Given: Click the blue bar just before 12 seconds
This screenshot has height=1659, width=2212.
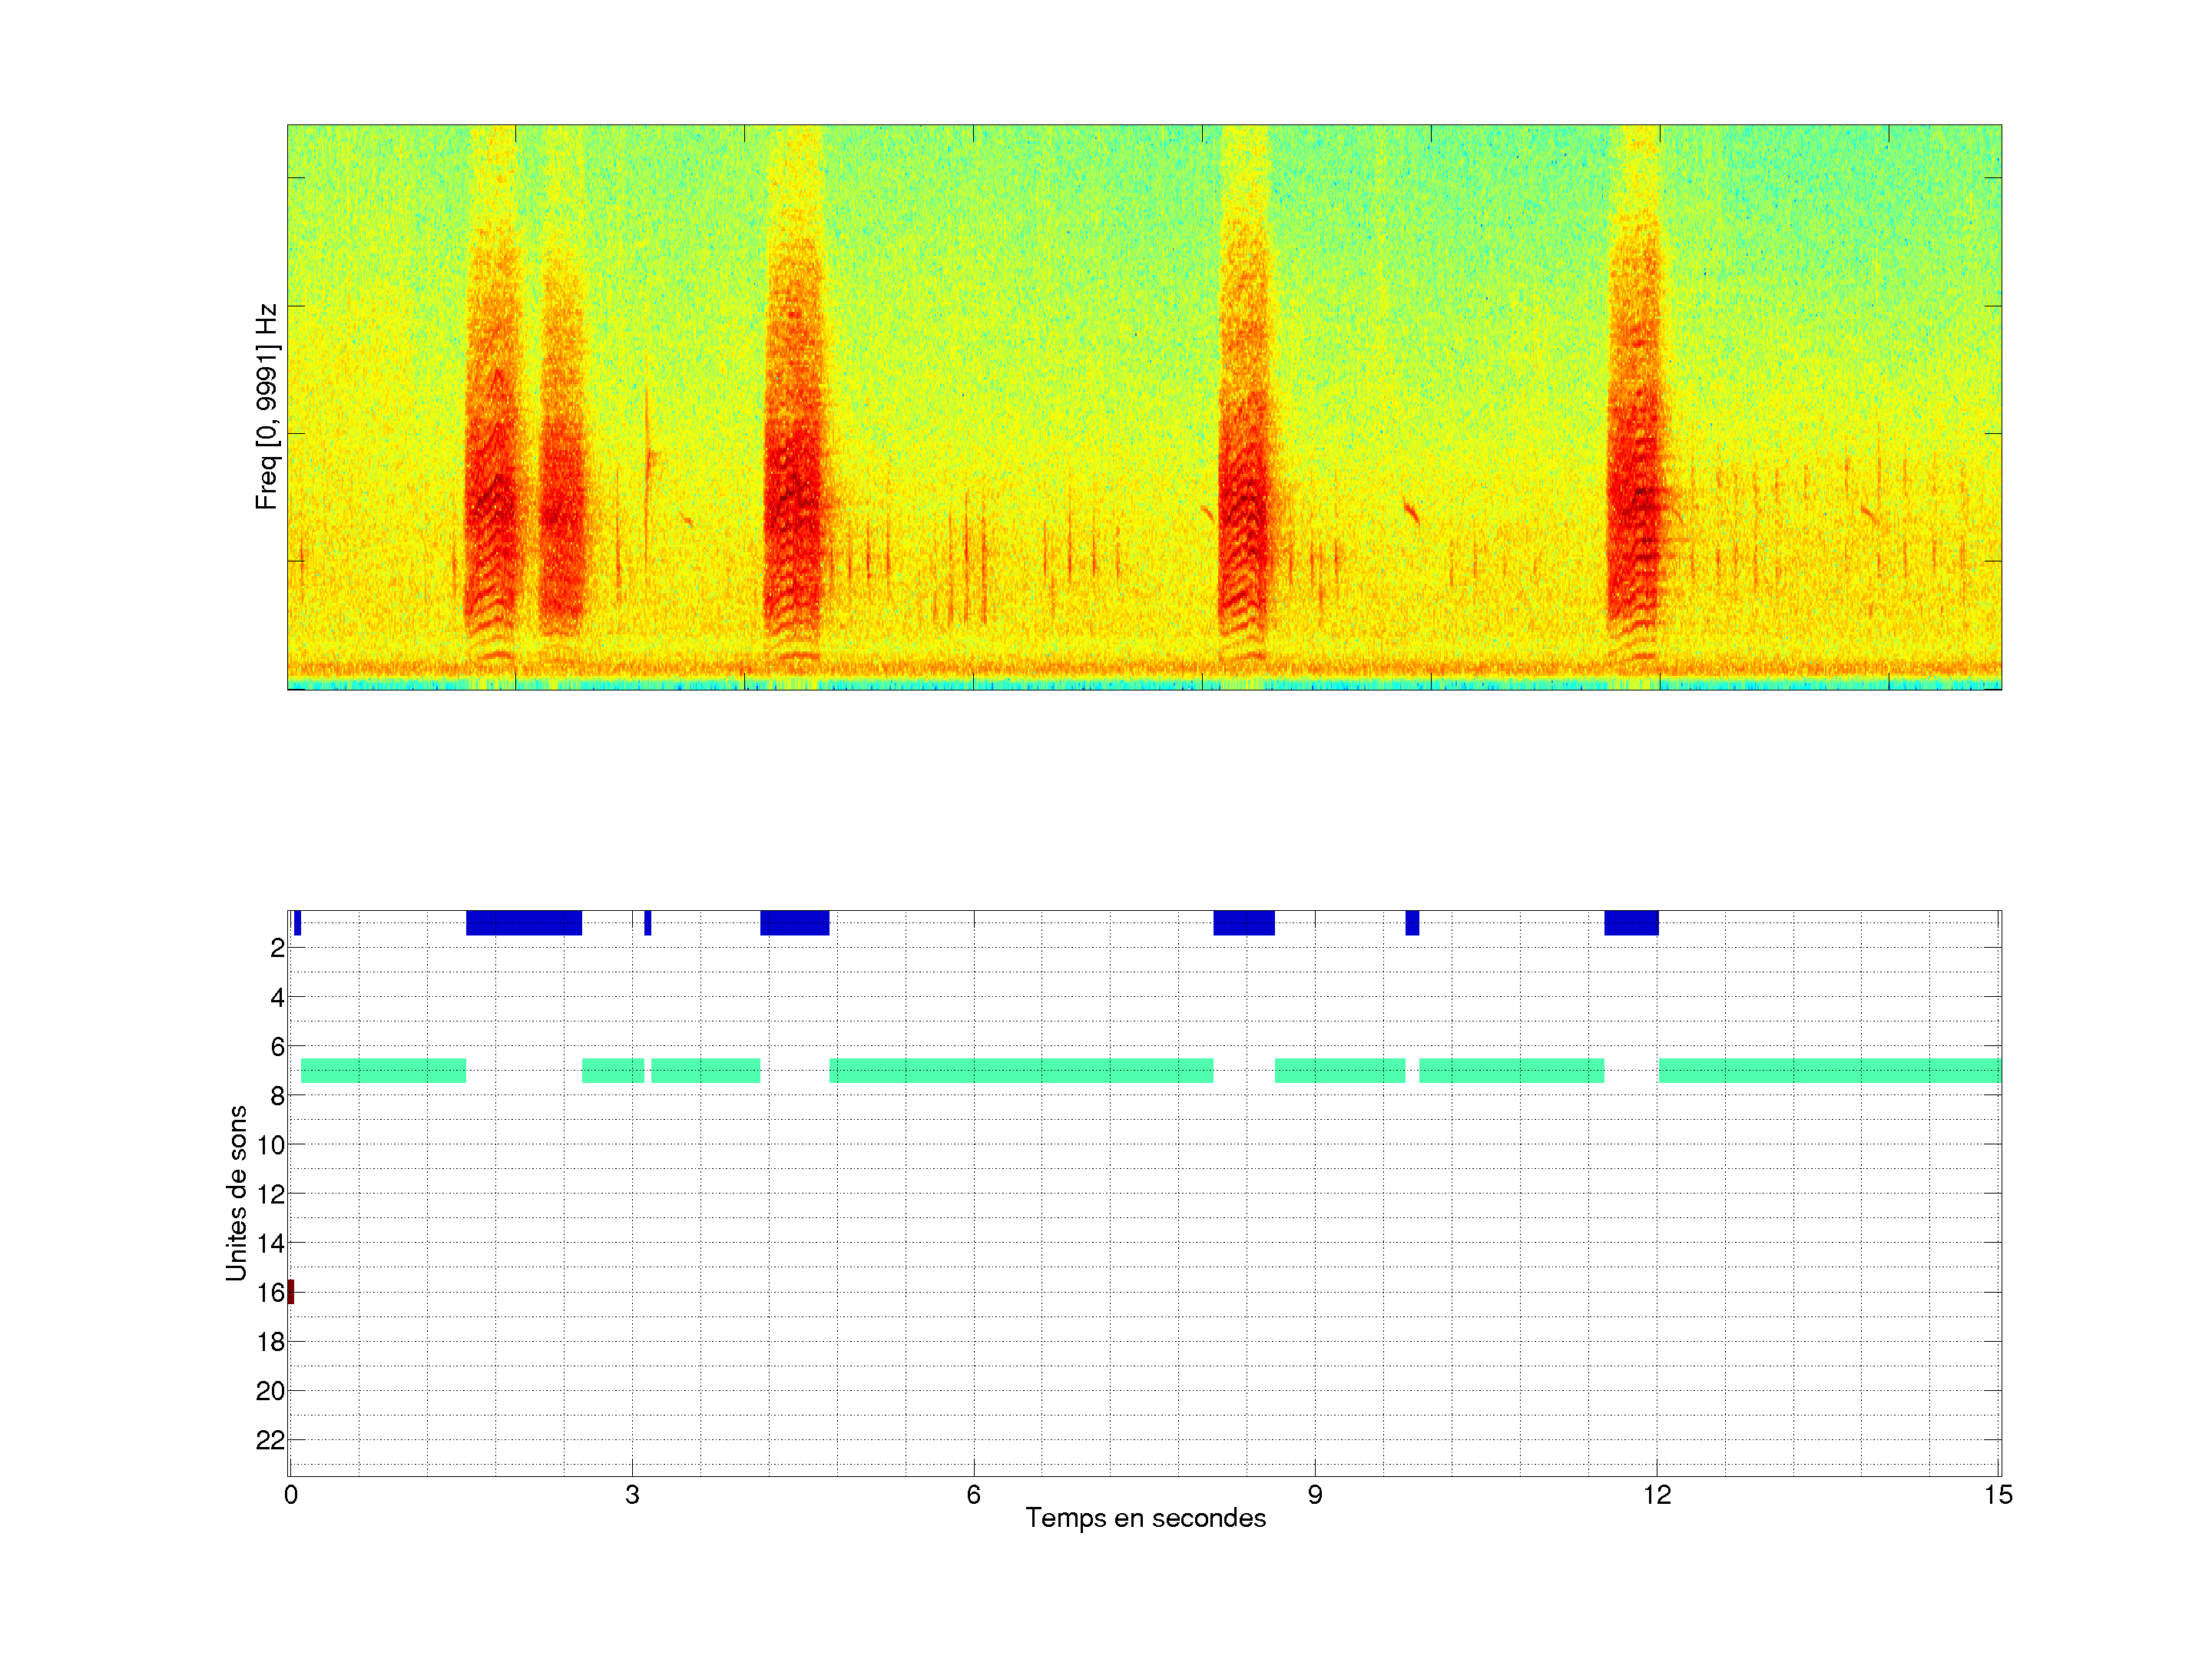Looking at the screenshot, I should tap(1631, 923).
